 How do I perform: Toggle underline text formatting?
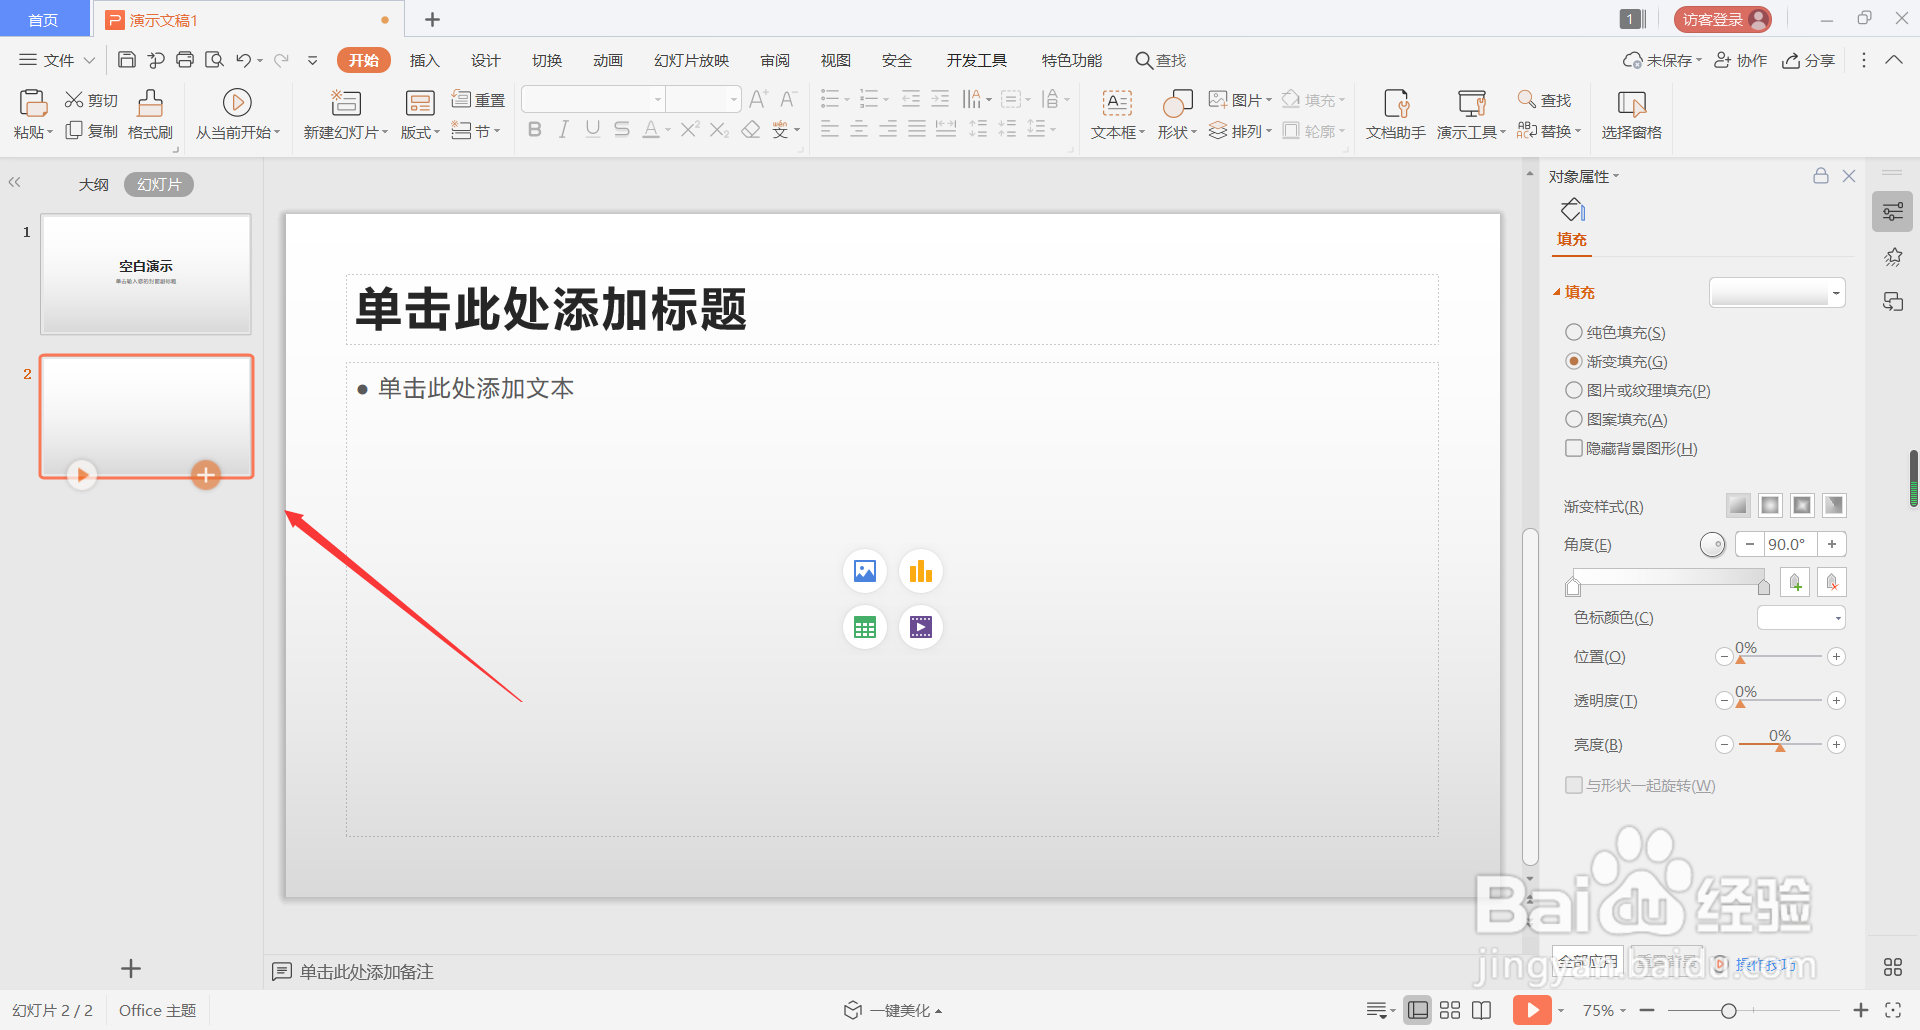pyautogui.click(x=593, y=129)
